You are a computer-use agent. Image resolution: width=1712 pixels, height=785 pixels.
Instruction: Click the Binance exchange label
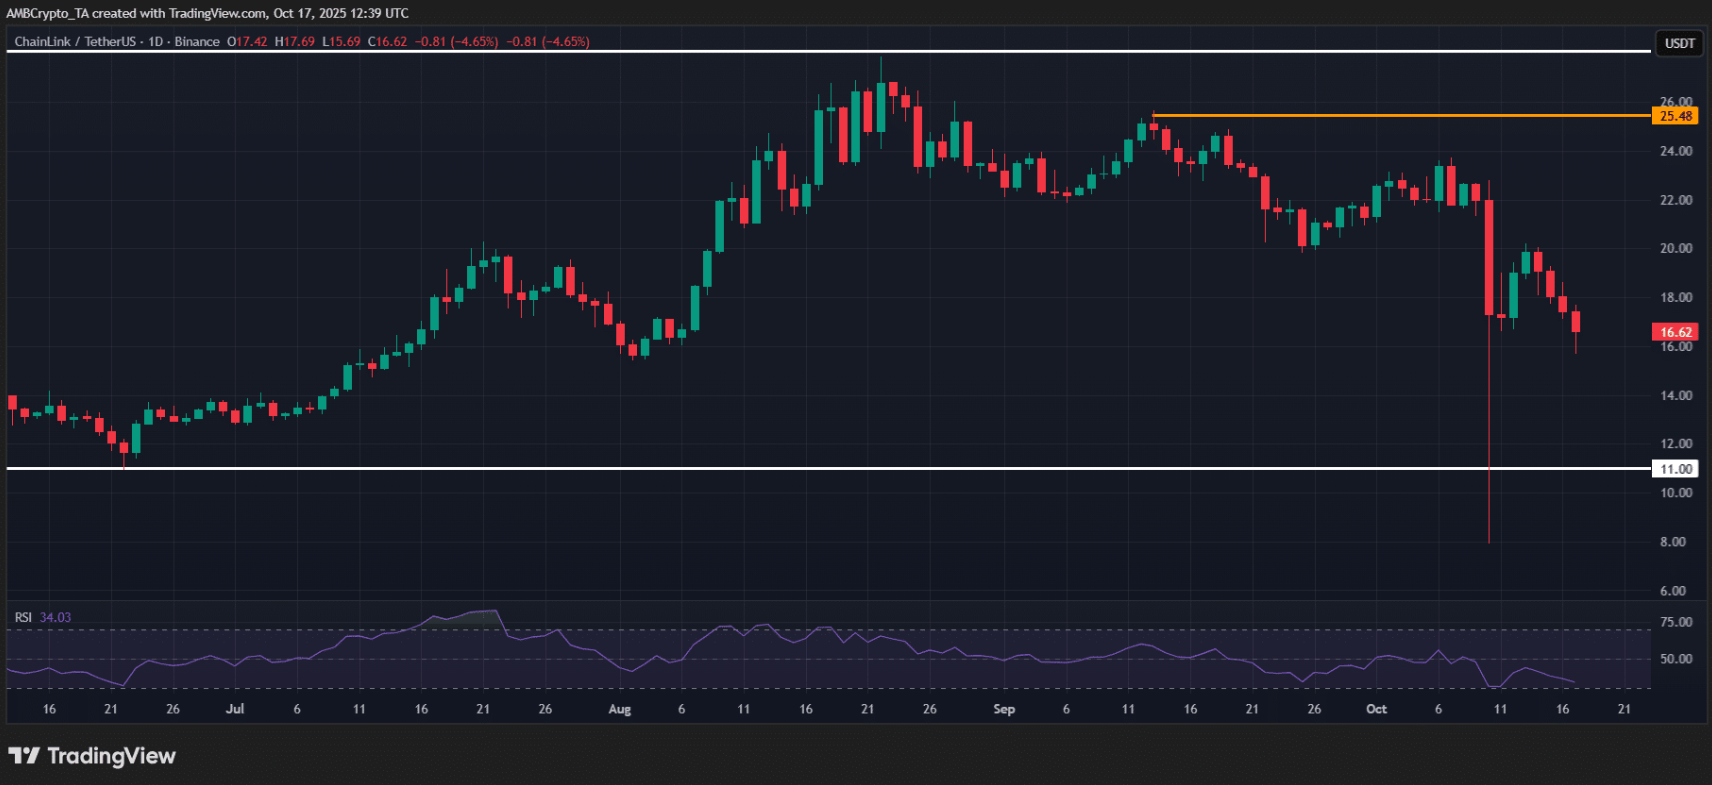197,42
